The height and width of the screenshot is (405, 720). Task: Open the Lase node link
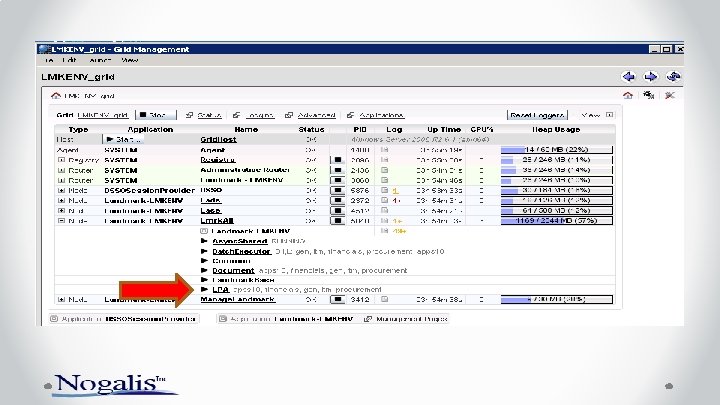tap(211, 210)
